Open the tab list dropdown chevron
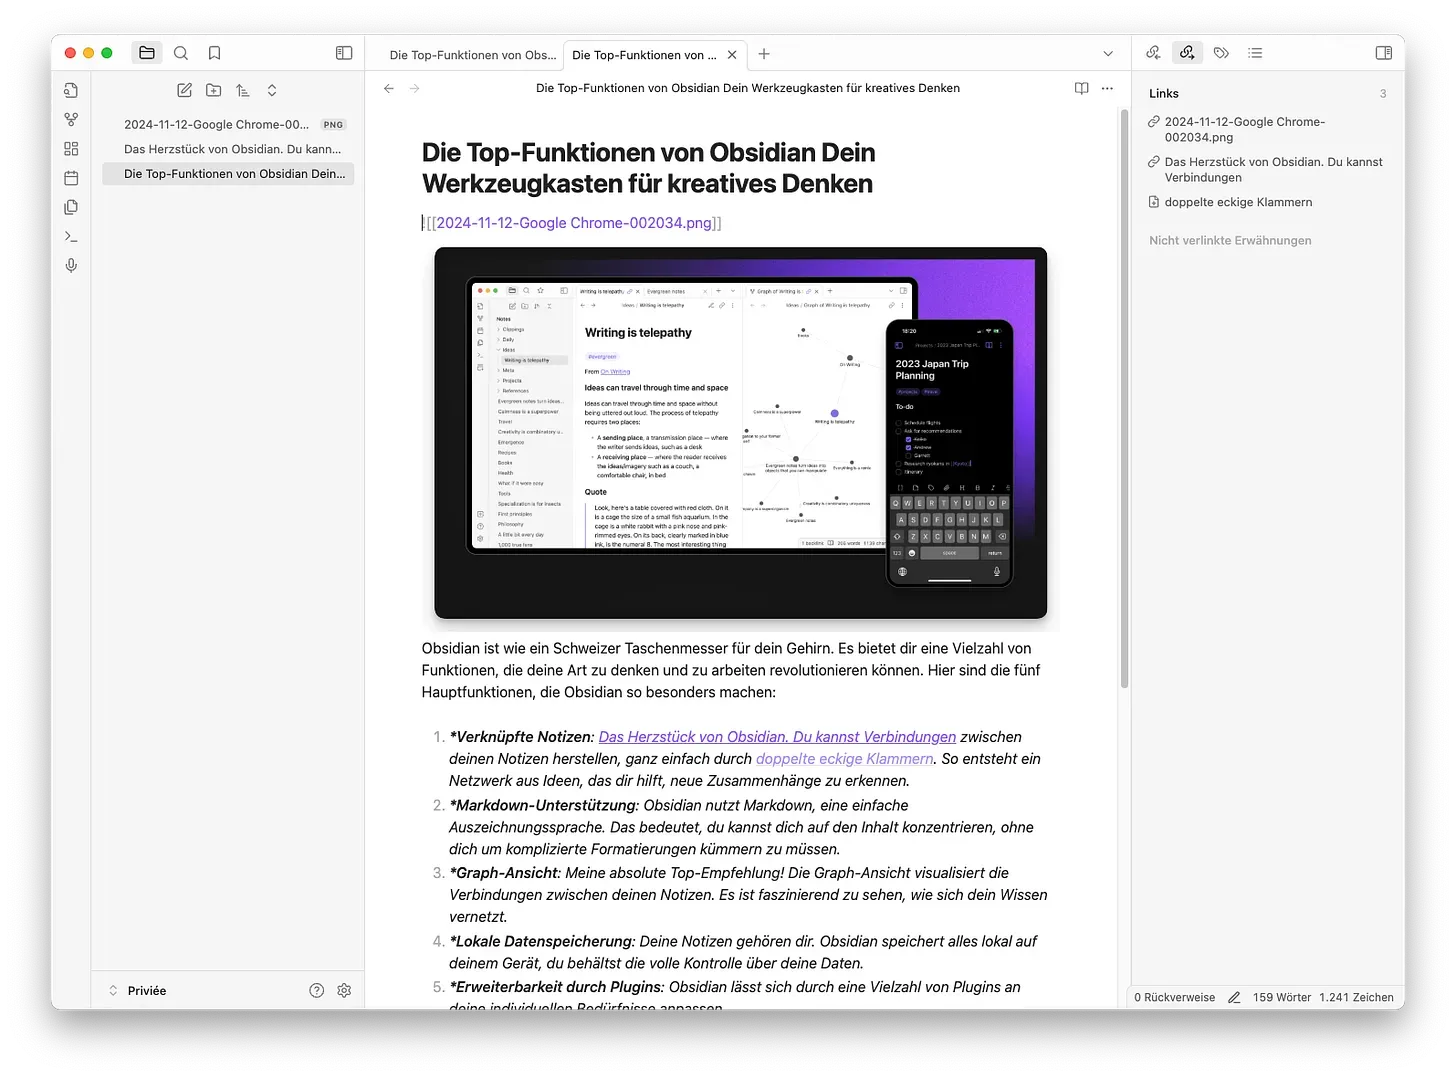The image size is (1456, 1077). pos(1108,54)
